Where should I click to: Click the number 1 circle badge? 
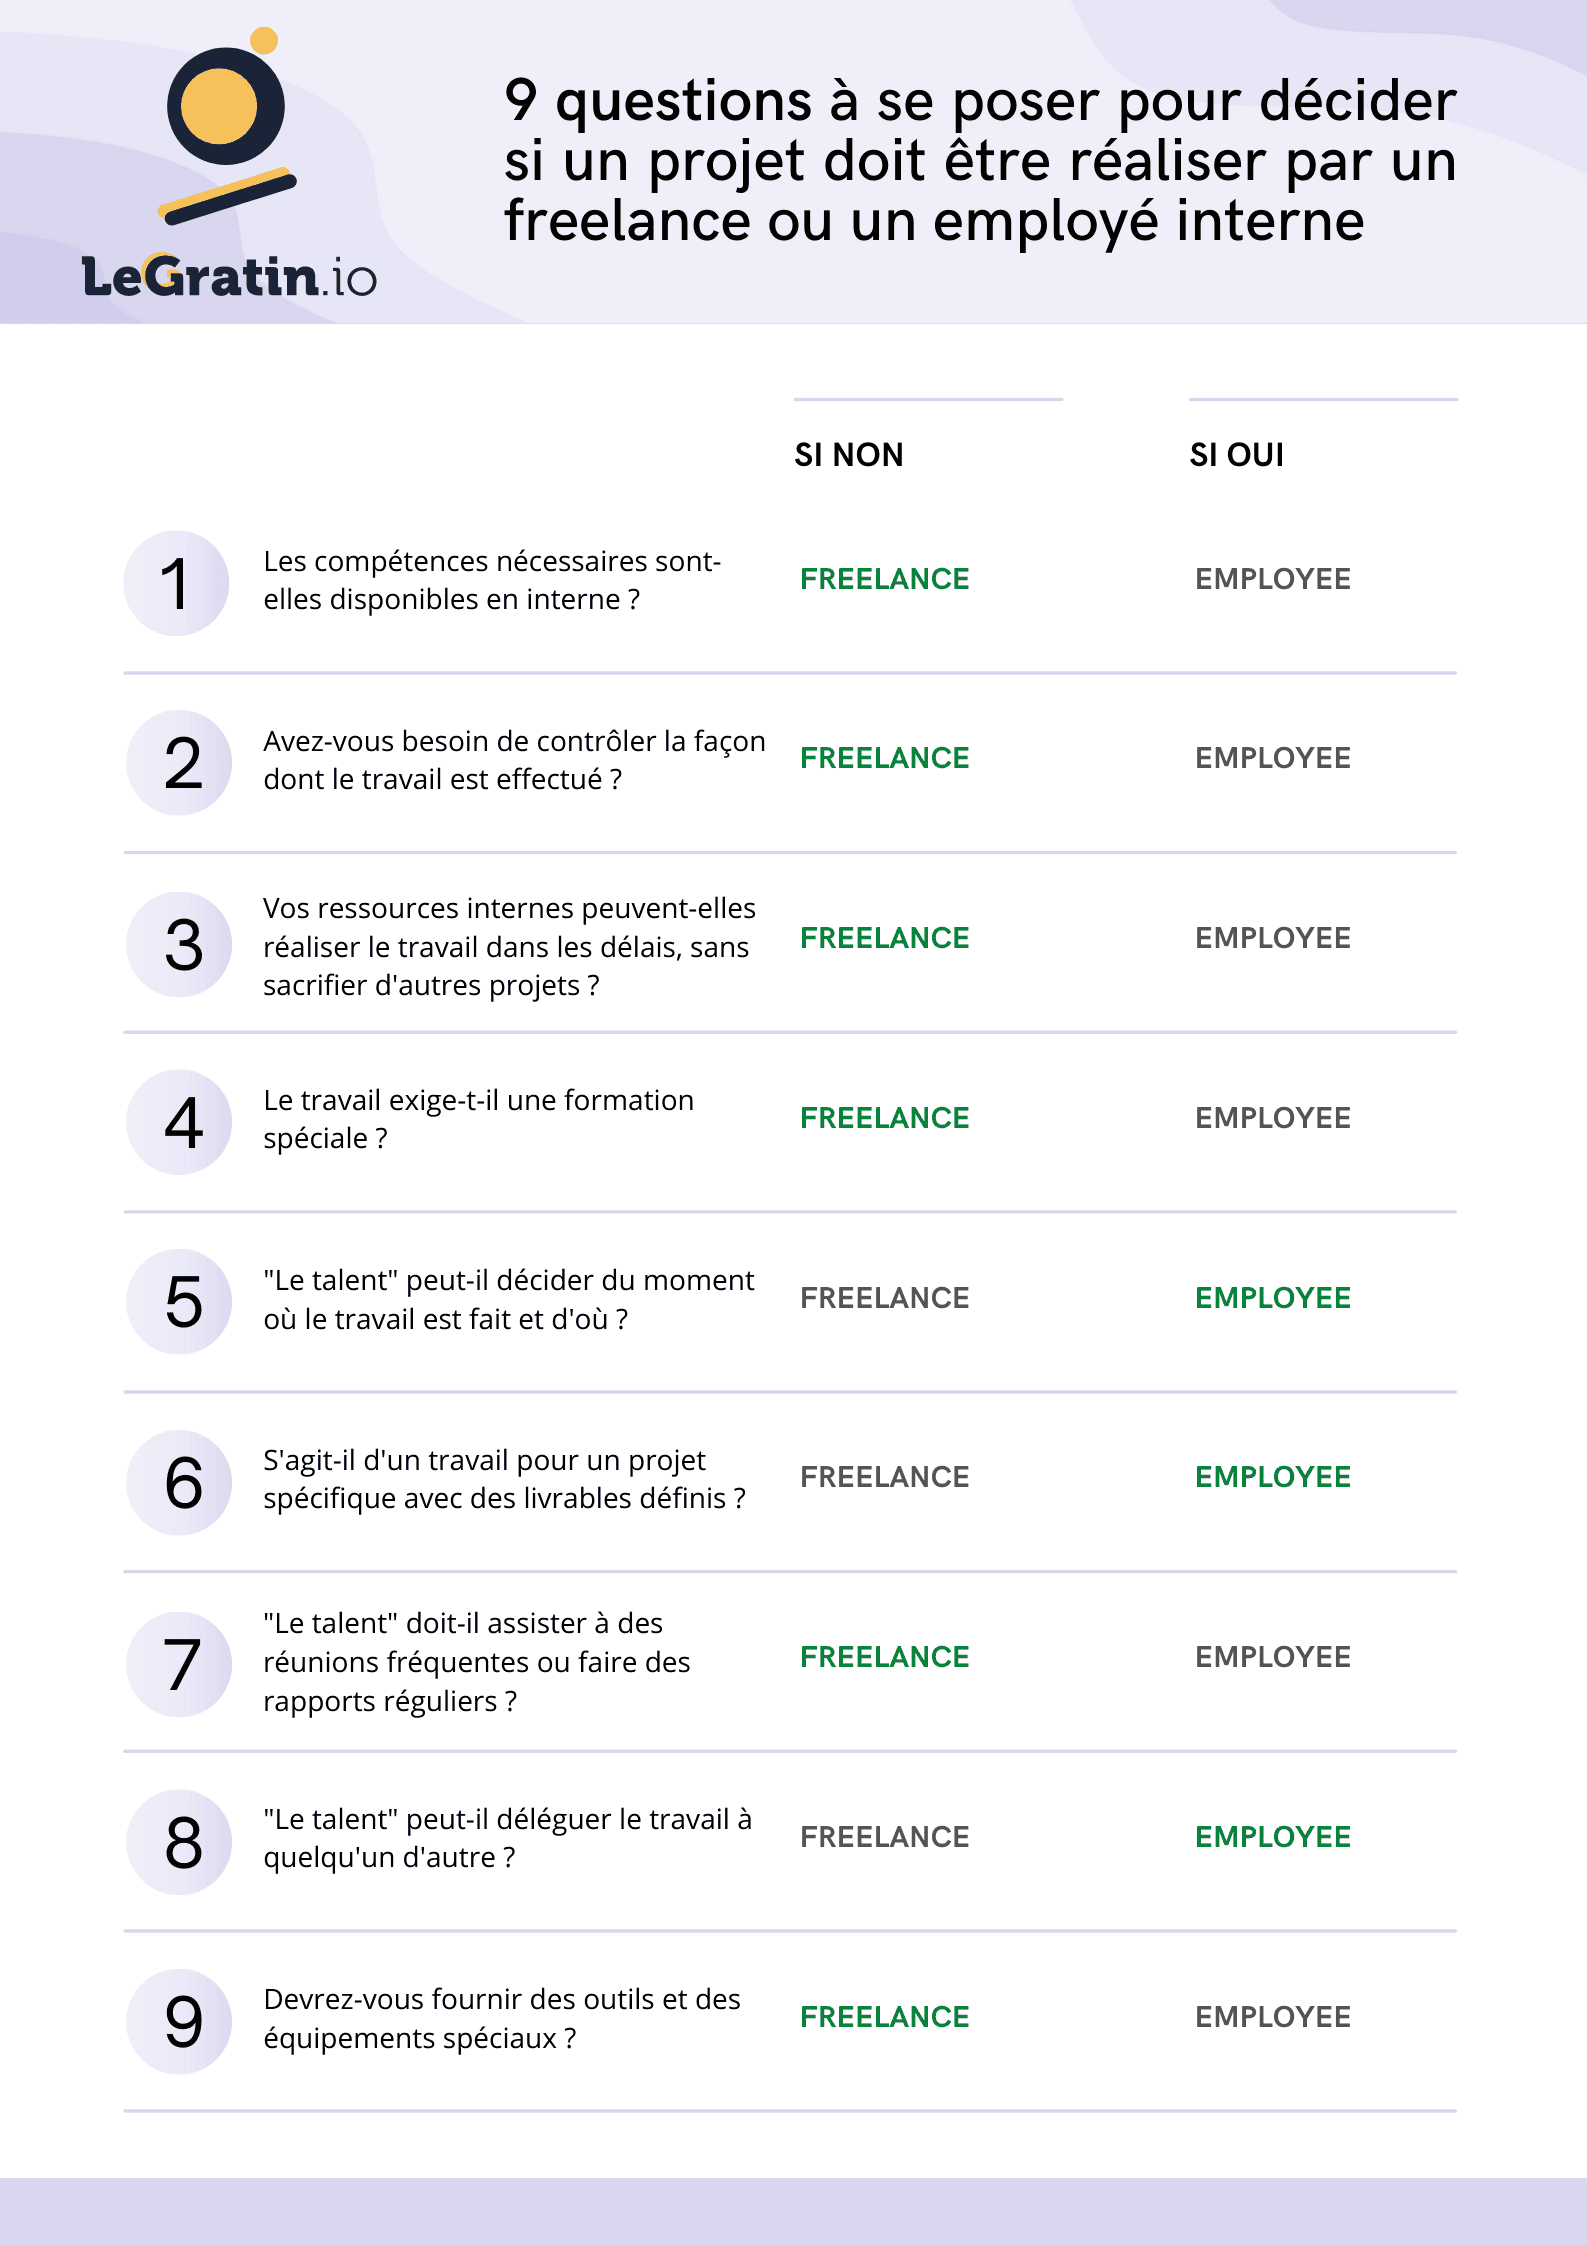177,583
